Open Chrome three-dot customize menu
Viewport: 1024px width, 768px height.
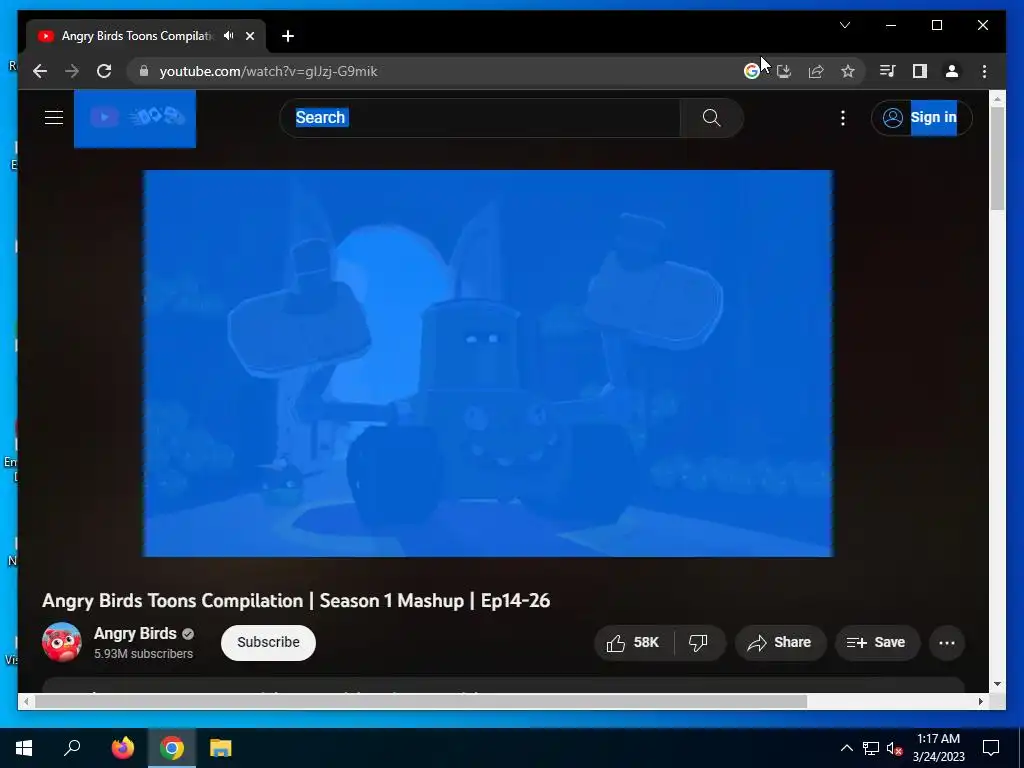coord(984,71)
